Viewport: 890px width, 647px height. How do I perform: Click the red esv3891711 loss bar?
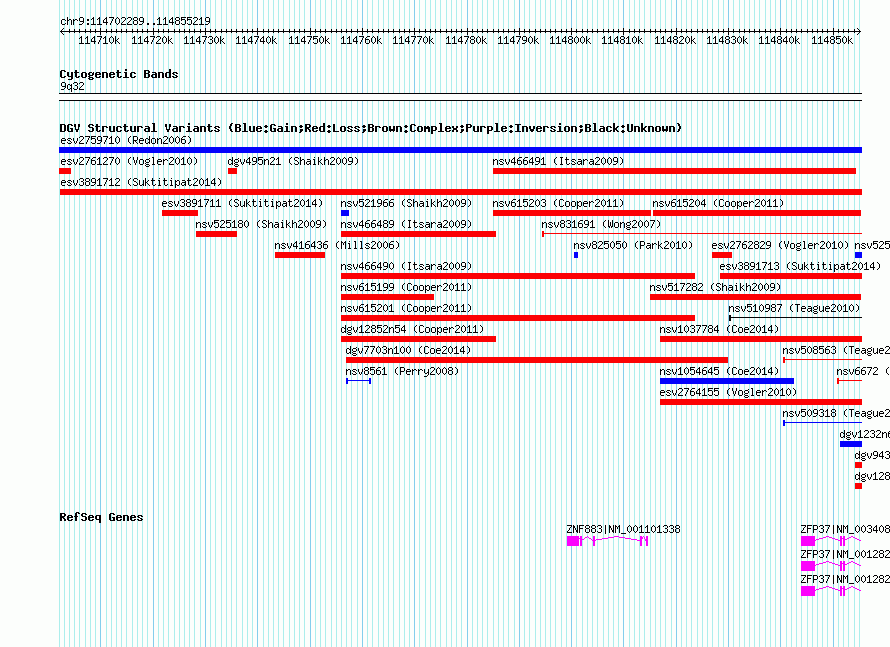(x=180, y=213)
